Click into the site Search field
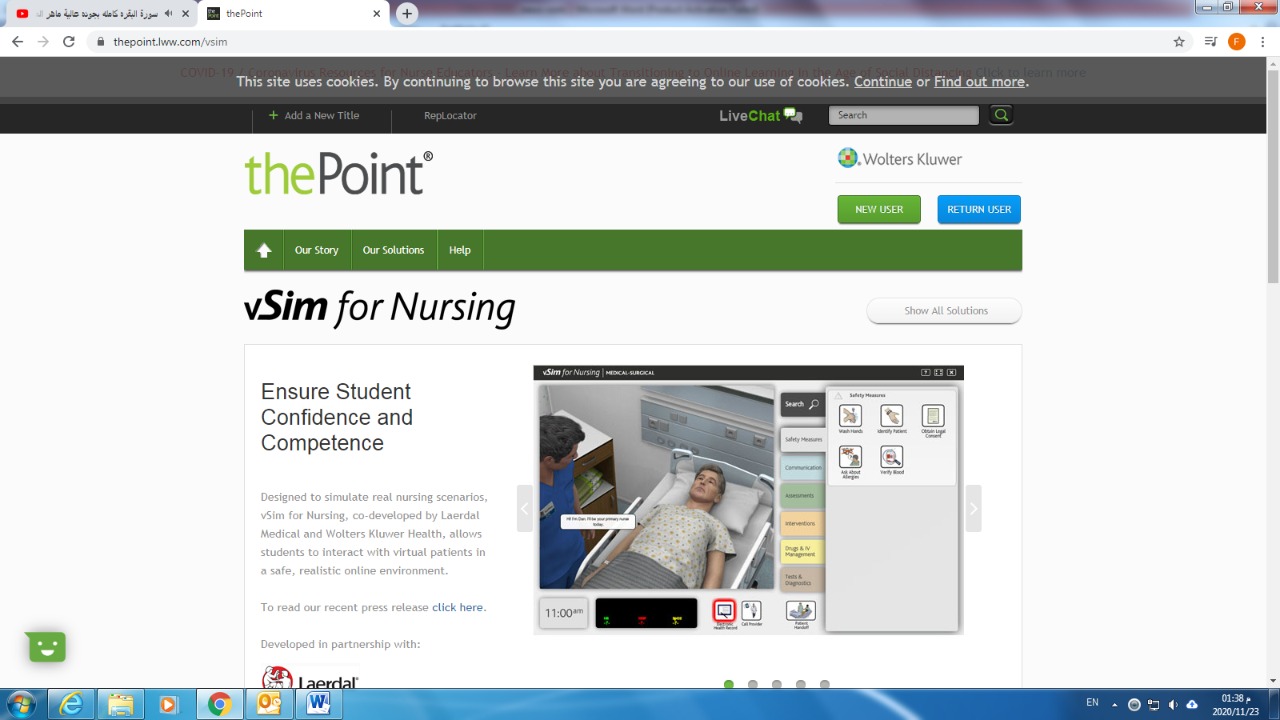 click(903, 115)
